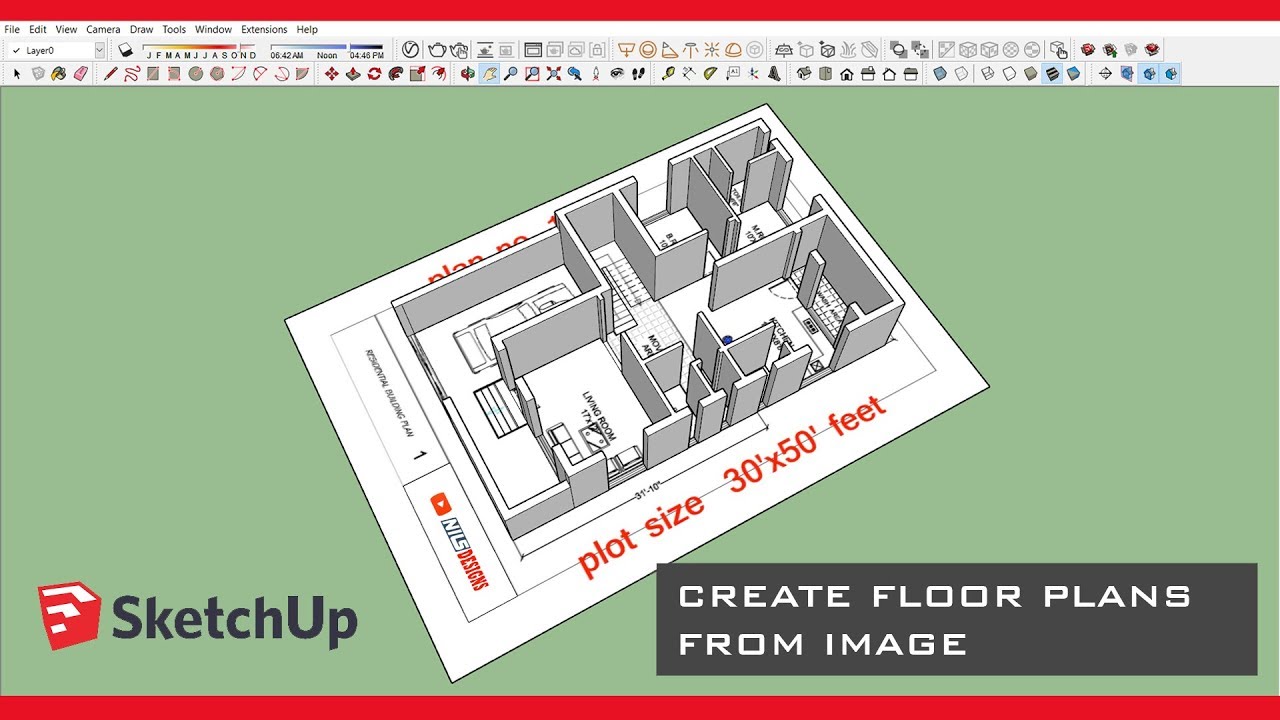Switch to Top view
This screenshot has height=720, width=1280.
[x=826, y=74]
